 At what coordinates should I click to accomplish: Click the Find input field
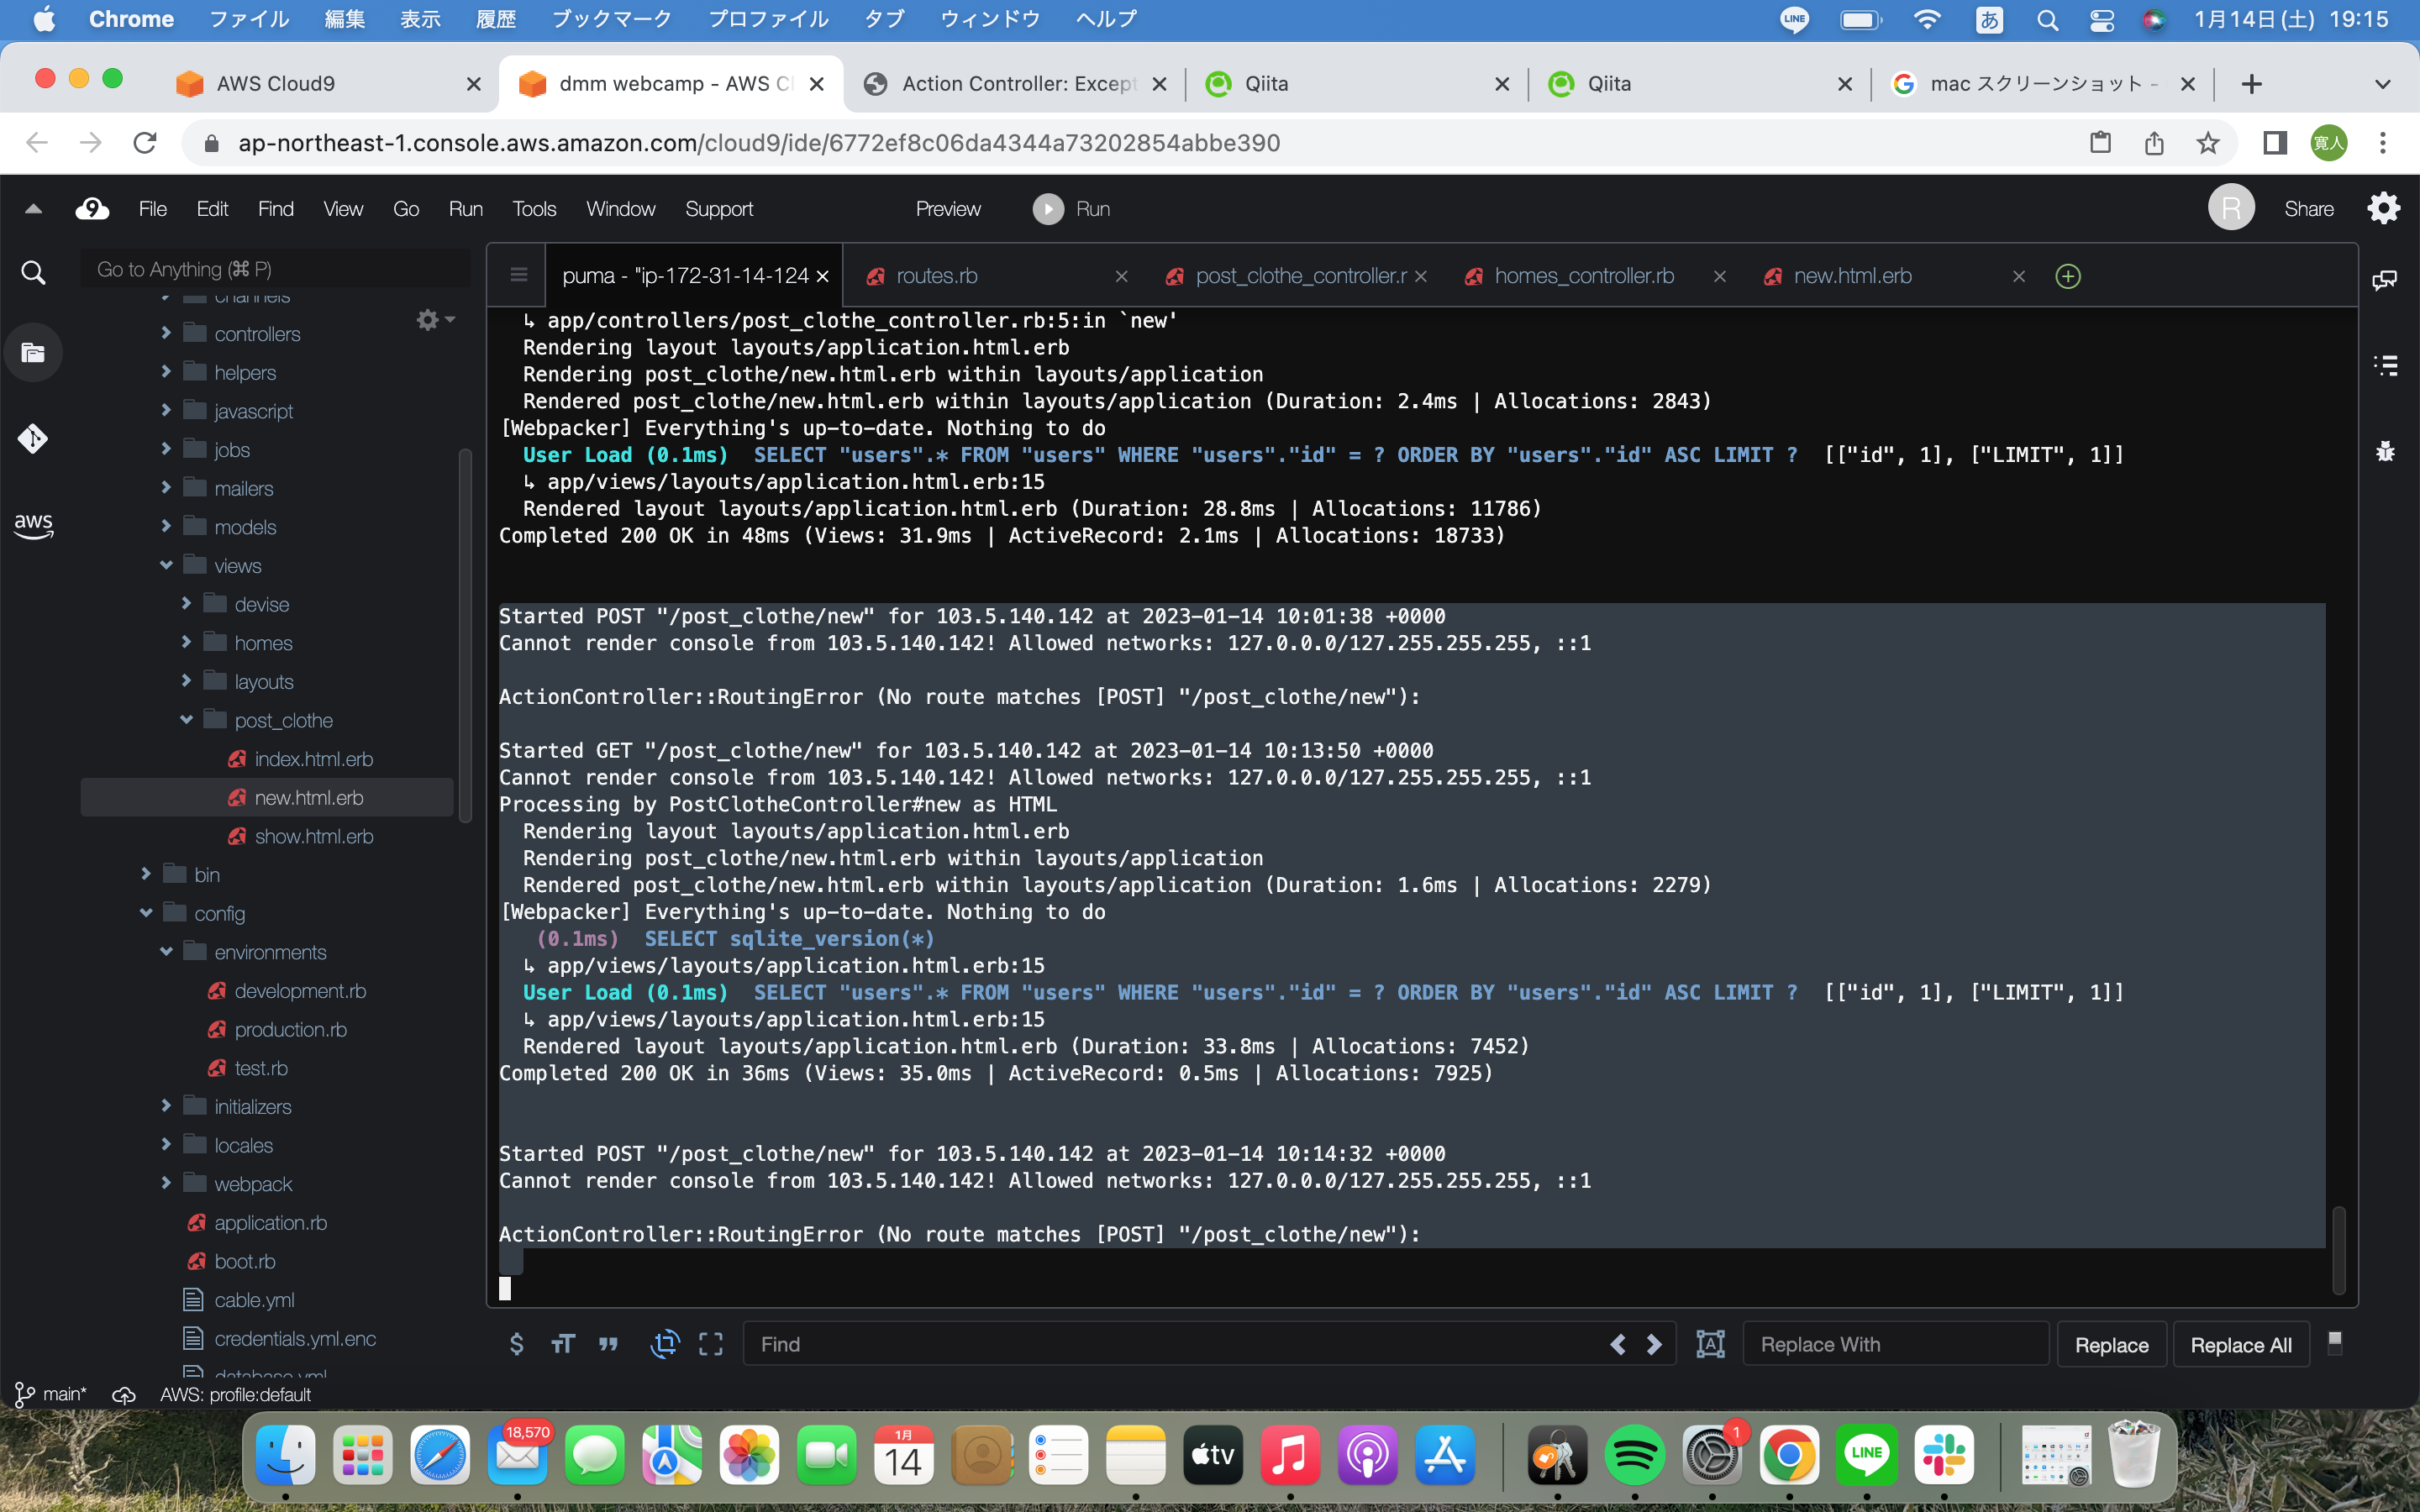(1176, 1344)
